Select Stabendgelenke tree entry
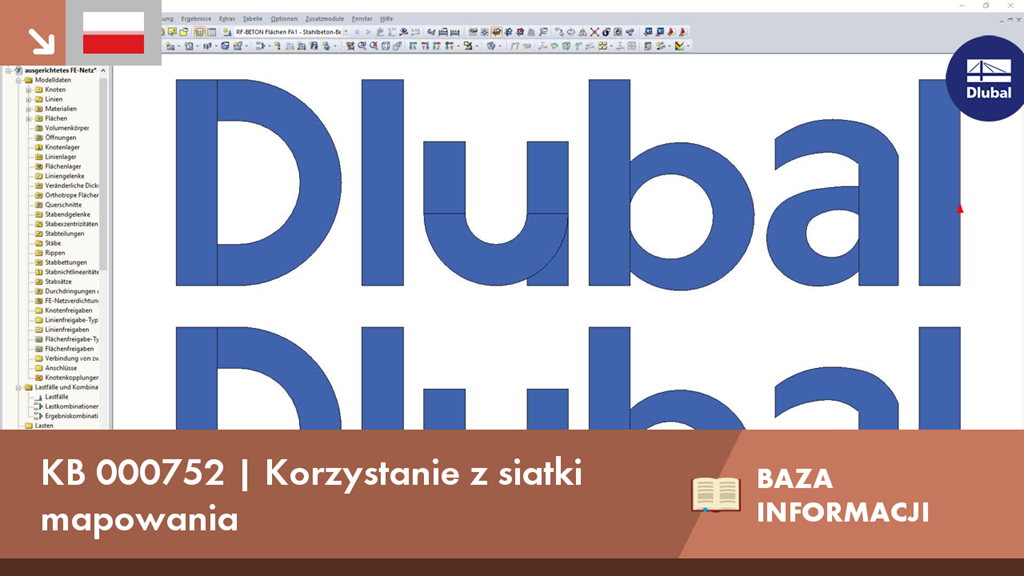The image size is (1024, 576). coord(67,214)
